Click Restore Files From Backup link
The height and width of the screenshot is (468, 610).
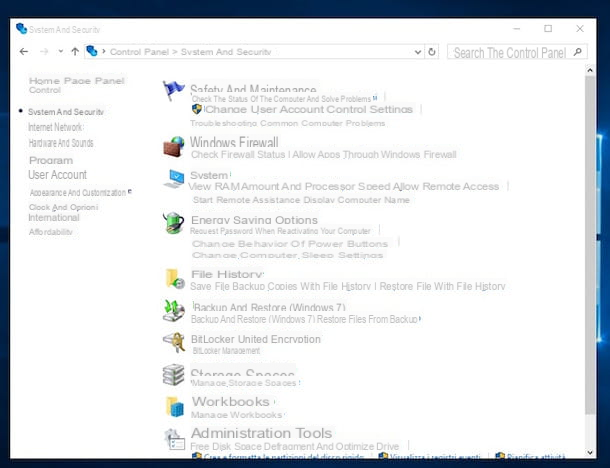(x=367, y=319)
